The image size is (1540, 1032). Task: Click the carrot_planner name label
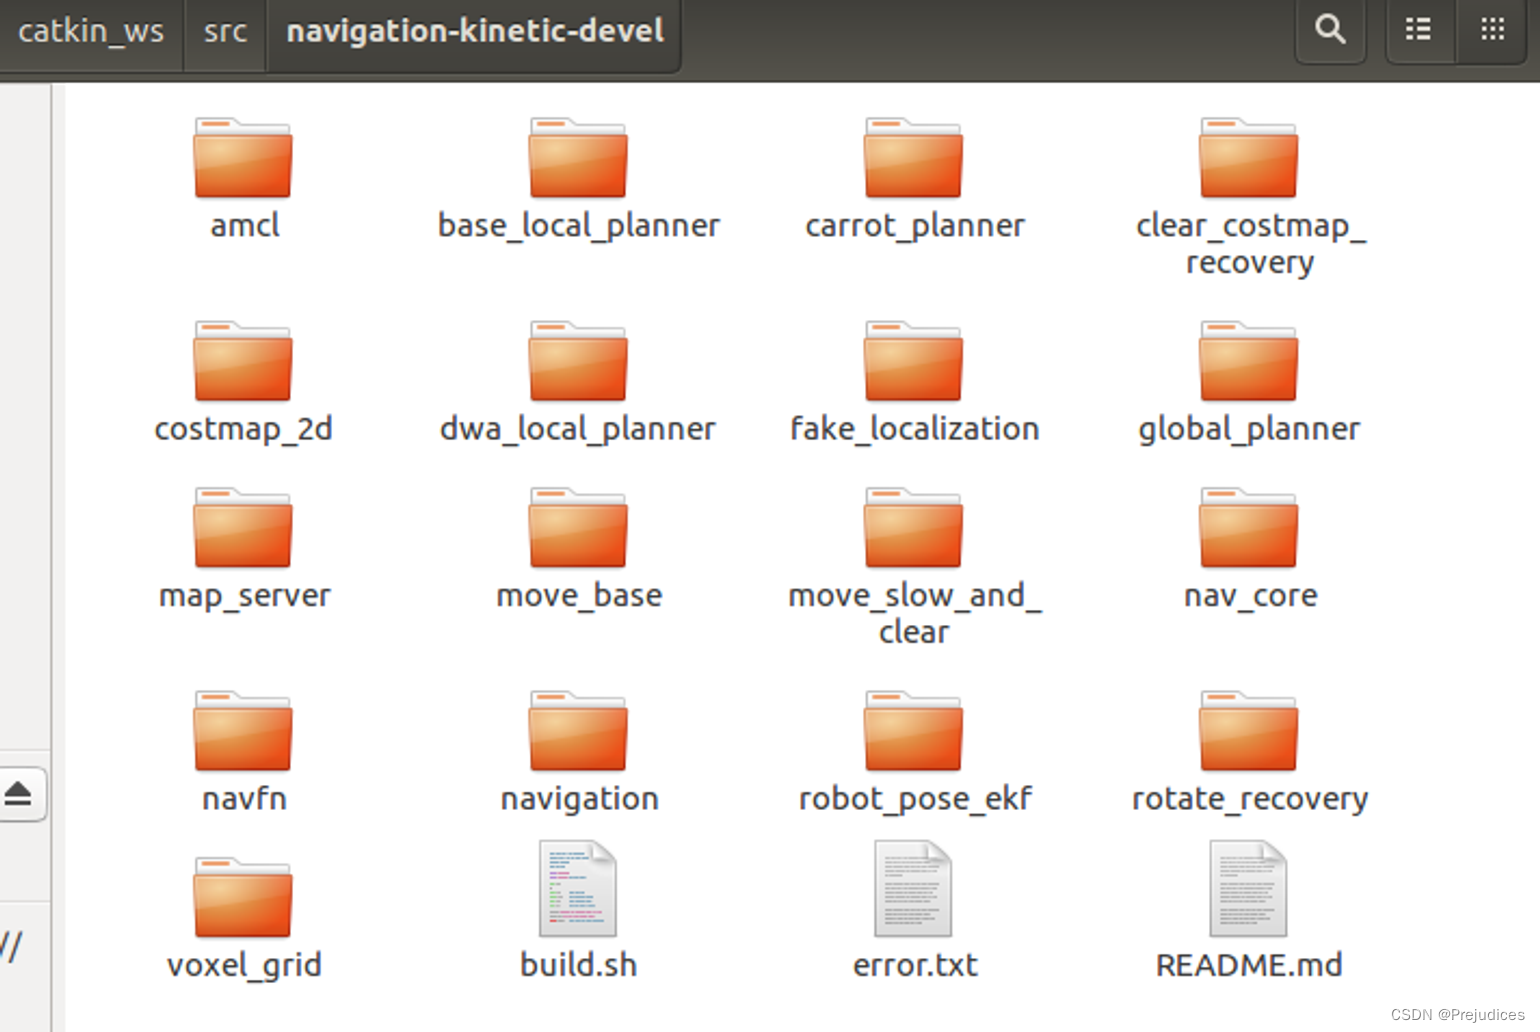click(x=915, y=226)
